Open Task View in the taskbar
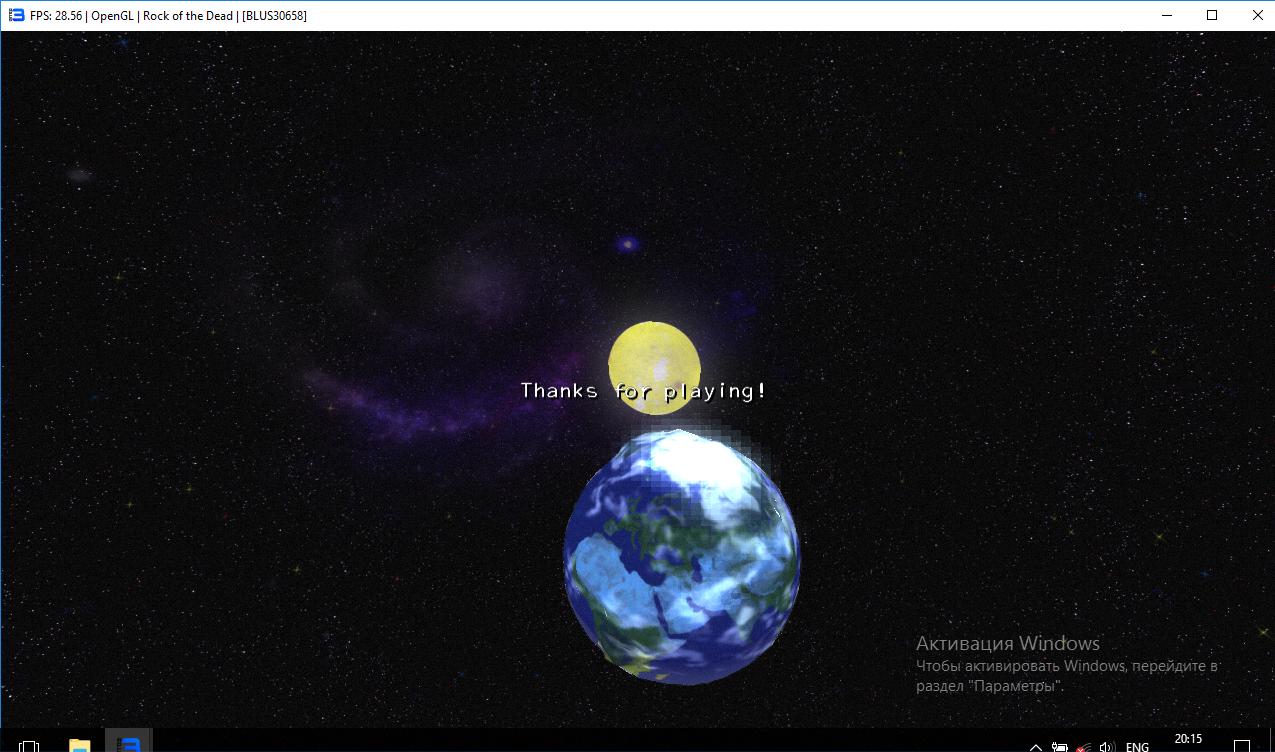Screen dimensions: 1275x752 [29, 745]
